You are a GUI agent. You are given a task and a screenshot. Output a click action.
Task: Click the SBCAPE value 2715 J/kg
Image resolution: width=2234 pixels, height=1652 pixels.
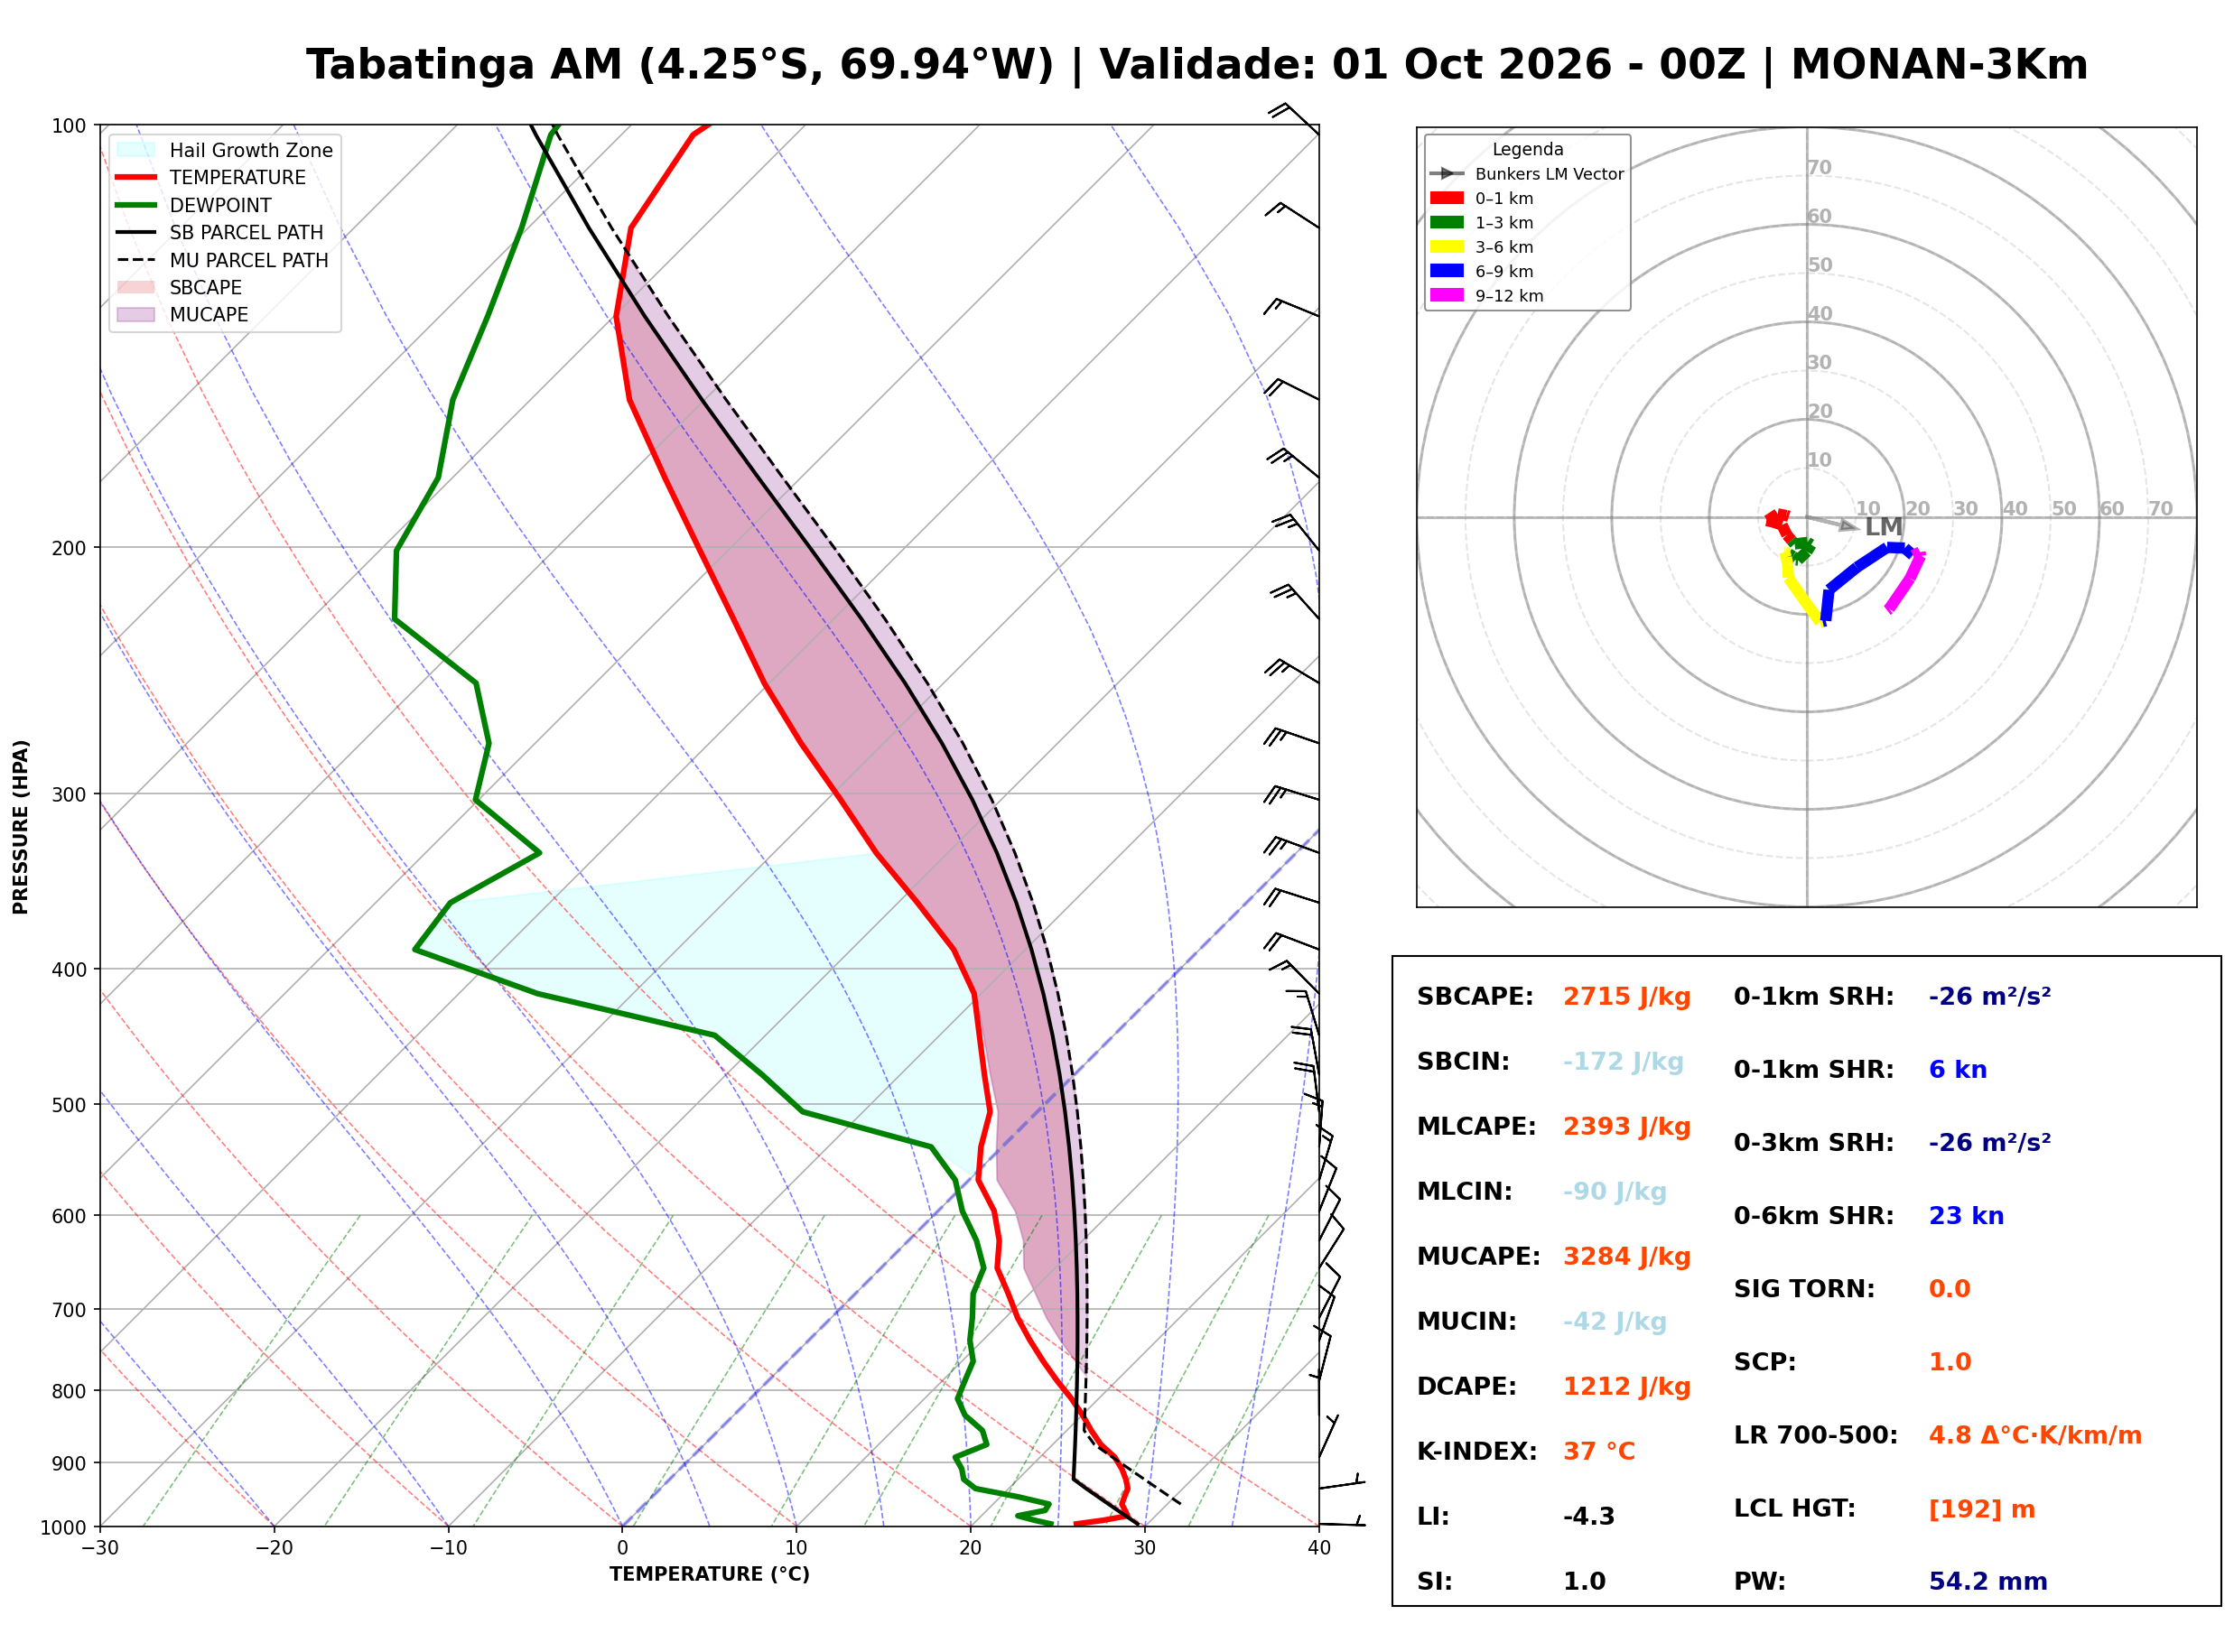coord(1627,997)
